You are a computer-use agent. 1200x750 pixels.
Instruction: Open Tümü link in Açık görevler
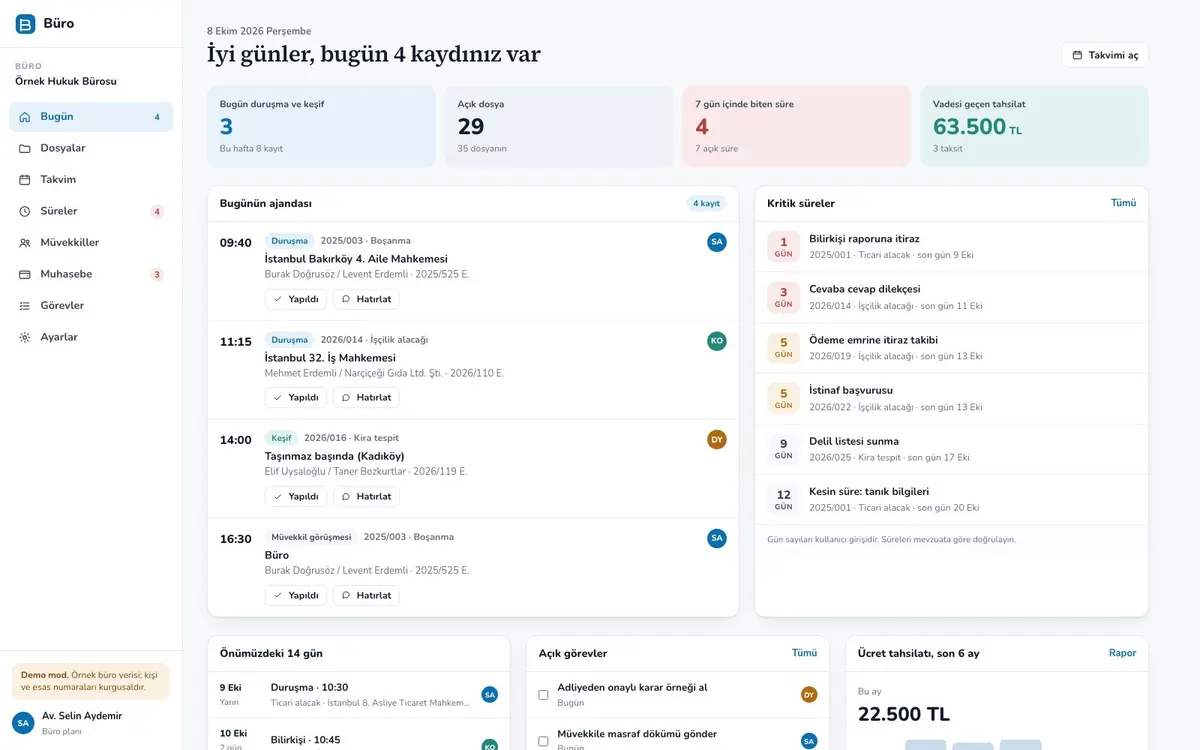pyautogui.click(x=804, y=653)
